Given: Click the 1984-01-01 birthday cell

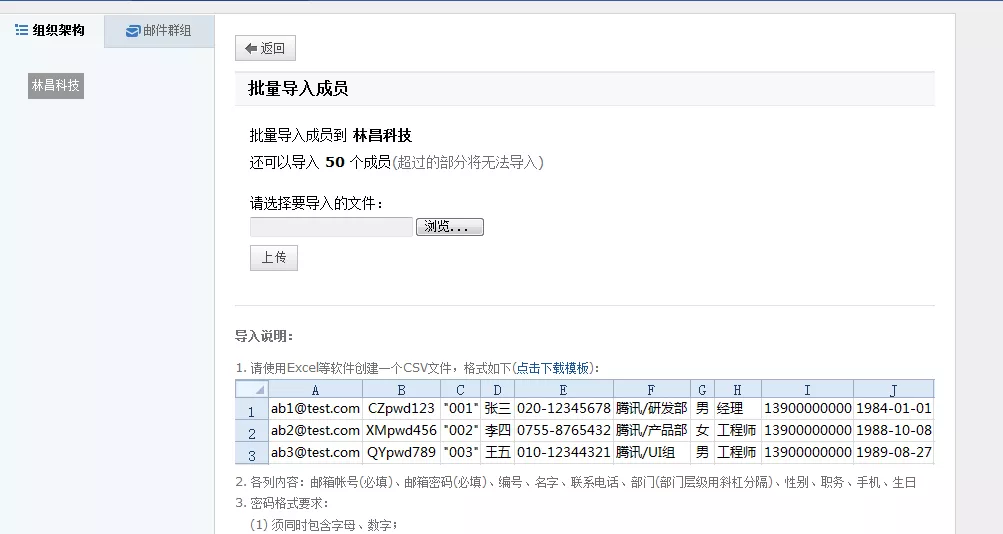Looking at the screenshot, I should pos(893,408).
